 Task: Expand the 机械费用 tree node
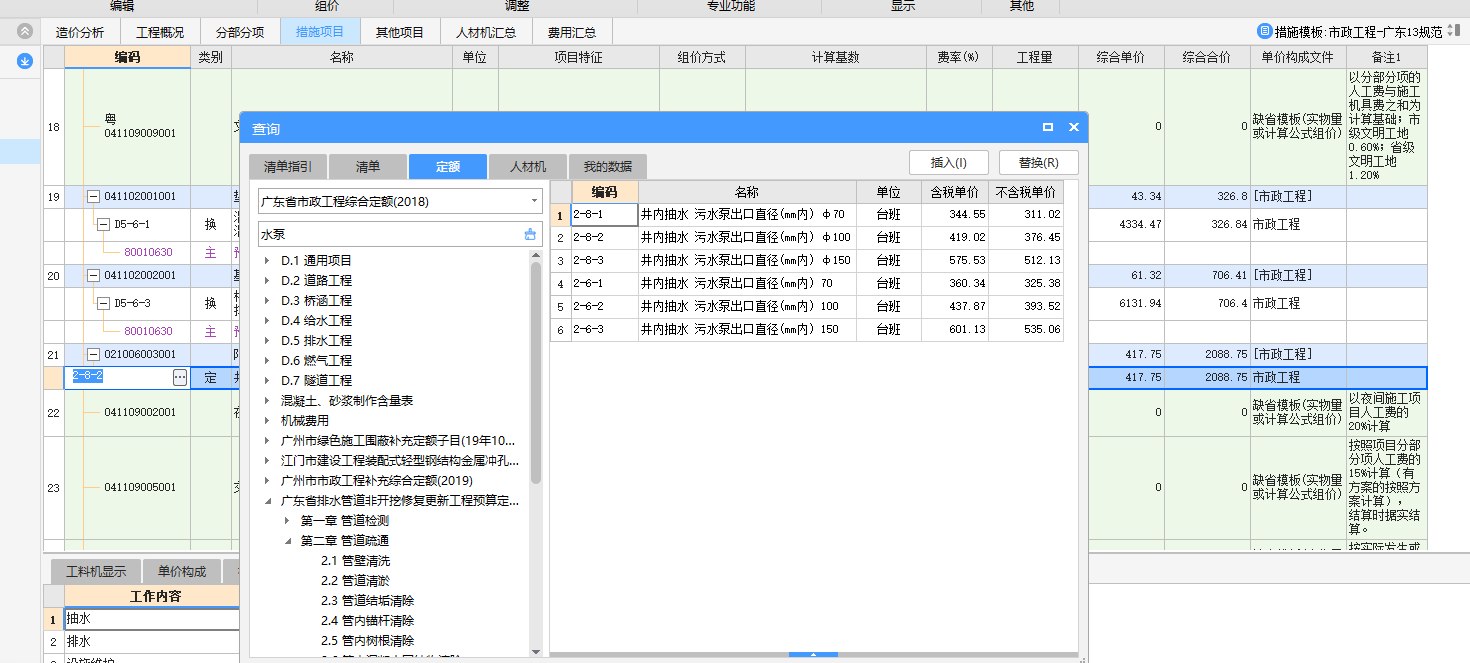[x=267, y=420]
